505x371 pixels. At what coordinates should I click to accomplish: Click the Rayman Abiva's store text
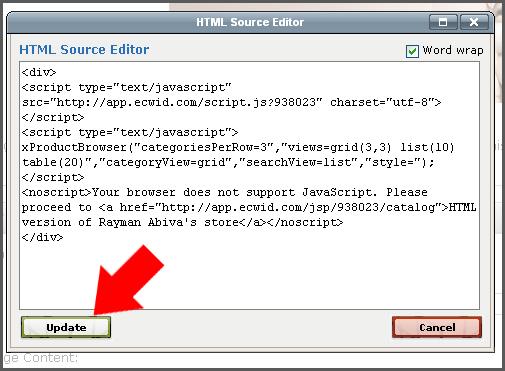[x=169, y=222]
